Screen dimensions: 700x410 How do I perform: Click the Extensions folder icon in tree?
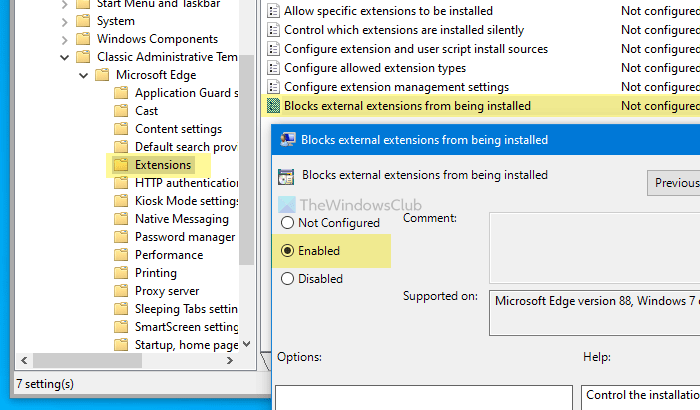pos(121,165)
